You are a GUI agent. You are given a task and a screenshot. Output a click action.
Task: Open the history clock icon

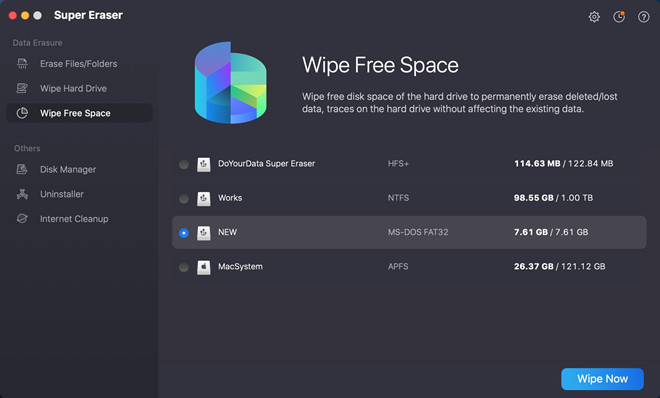point(619,17)
